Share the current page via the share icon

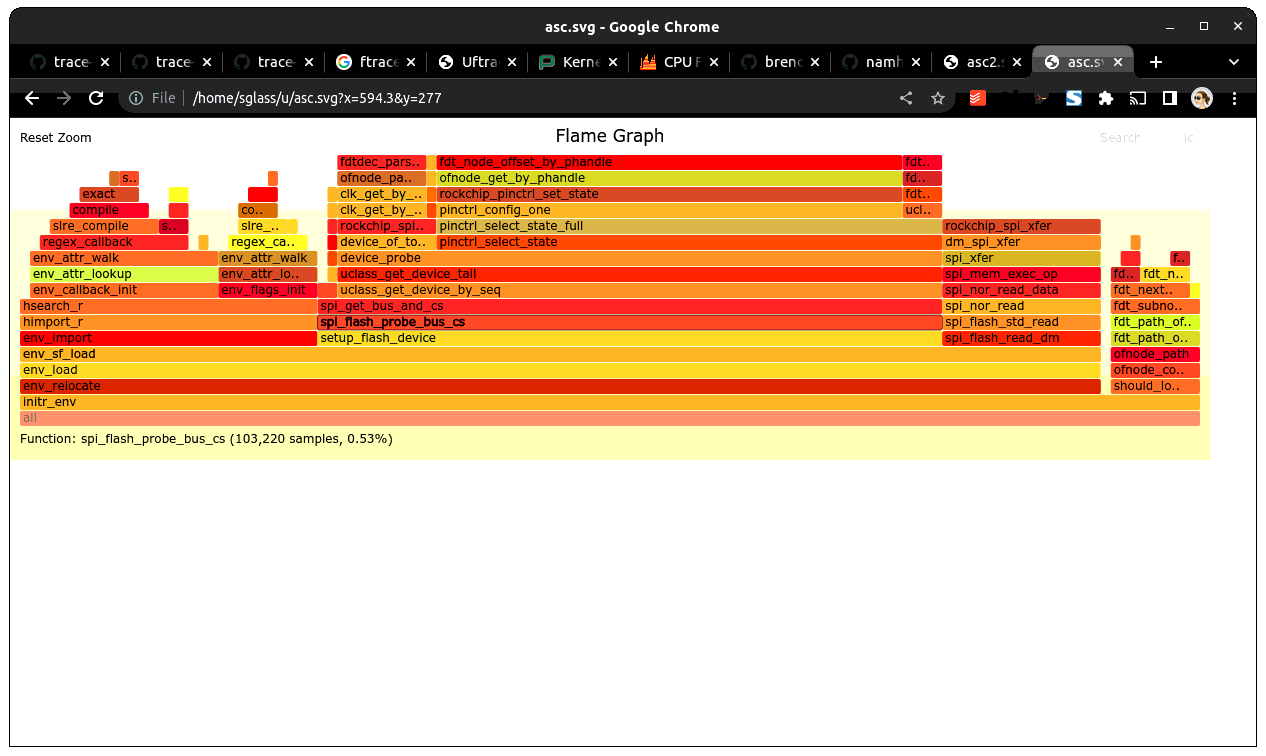click(906, 98)
